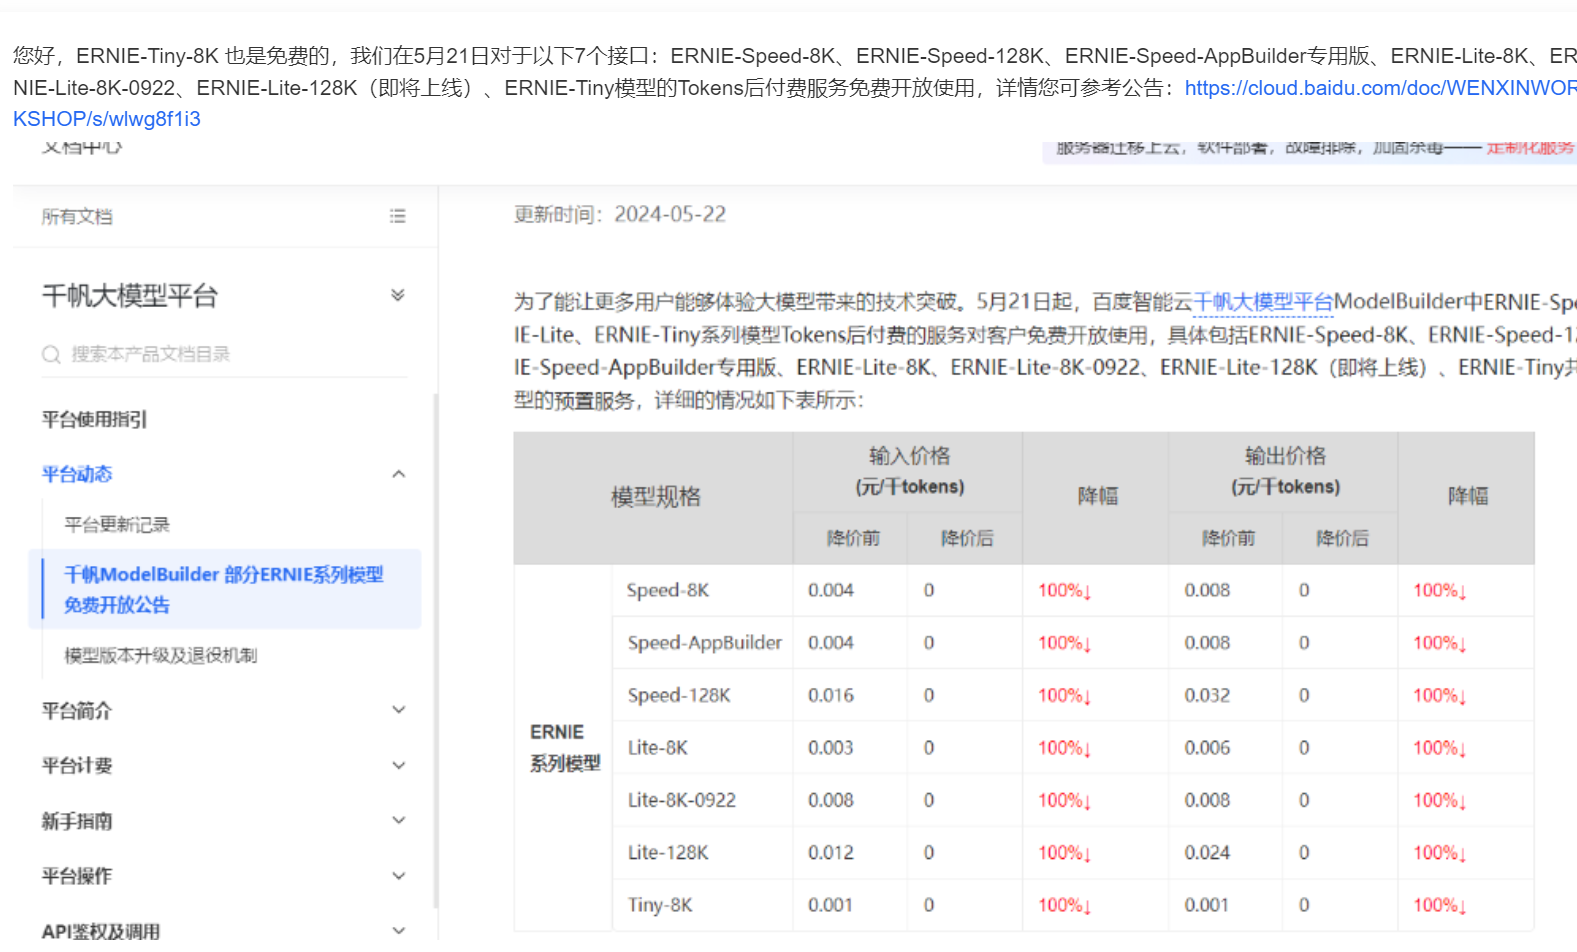Click the Speed-AppBuilder row label
This screenshot has height=952, width=1577.
(x=705, y=643)
